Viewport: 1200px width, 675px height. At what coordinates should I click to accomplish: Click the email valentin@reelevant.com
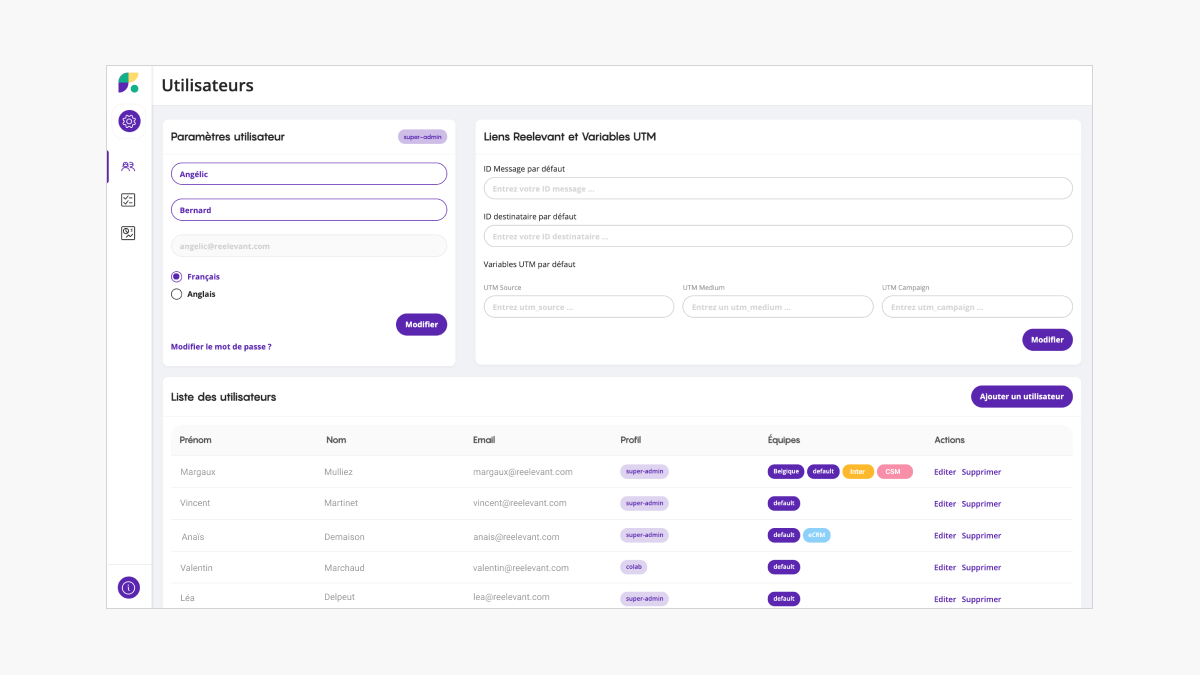pyautogui.click(x=521, y=568)
